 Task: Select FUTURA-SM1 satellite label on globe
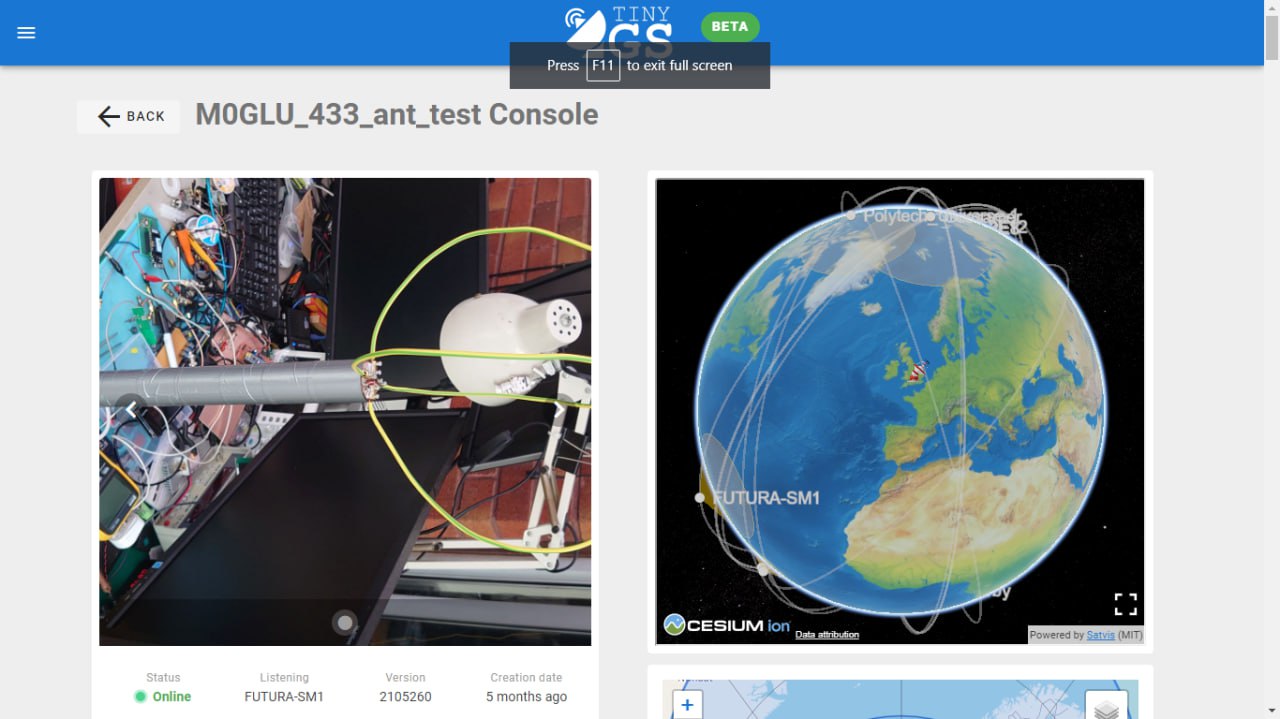(766, 497)
